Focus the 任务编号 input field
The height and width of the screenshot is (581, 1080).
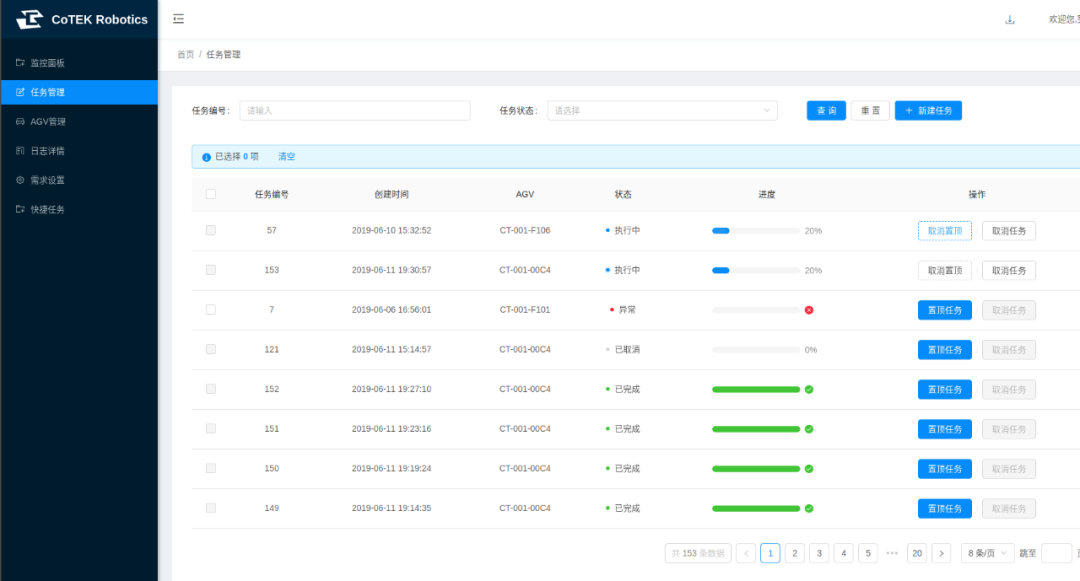(354, 111)
